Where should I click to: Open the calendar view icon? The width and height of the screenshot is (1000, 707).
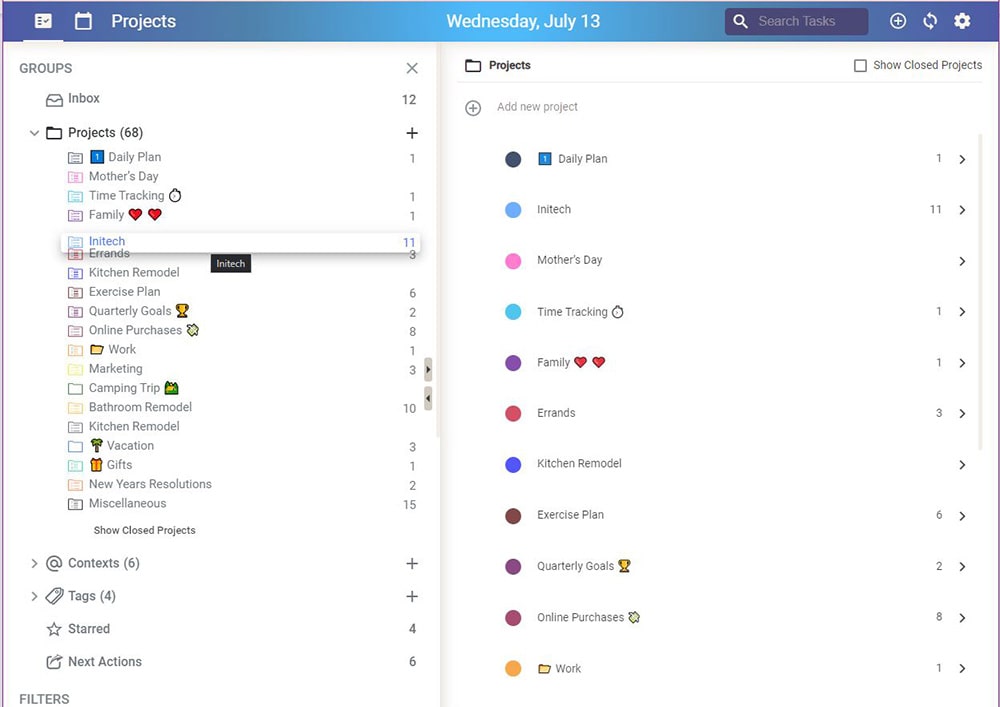point(84,21)
